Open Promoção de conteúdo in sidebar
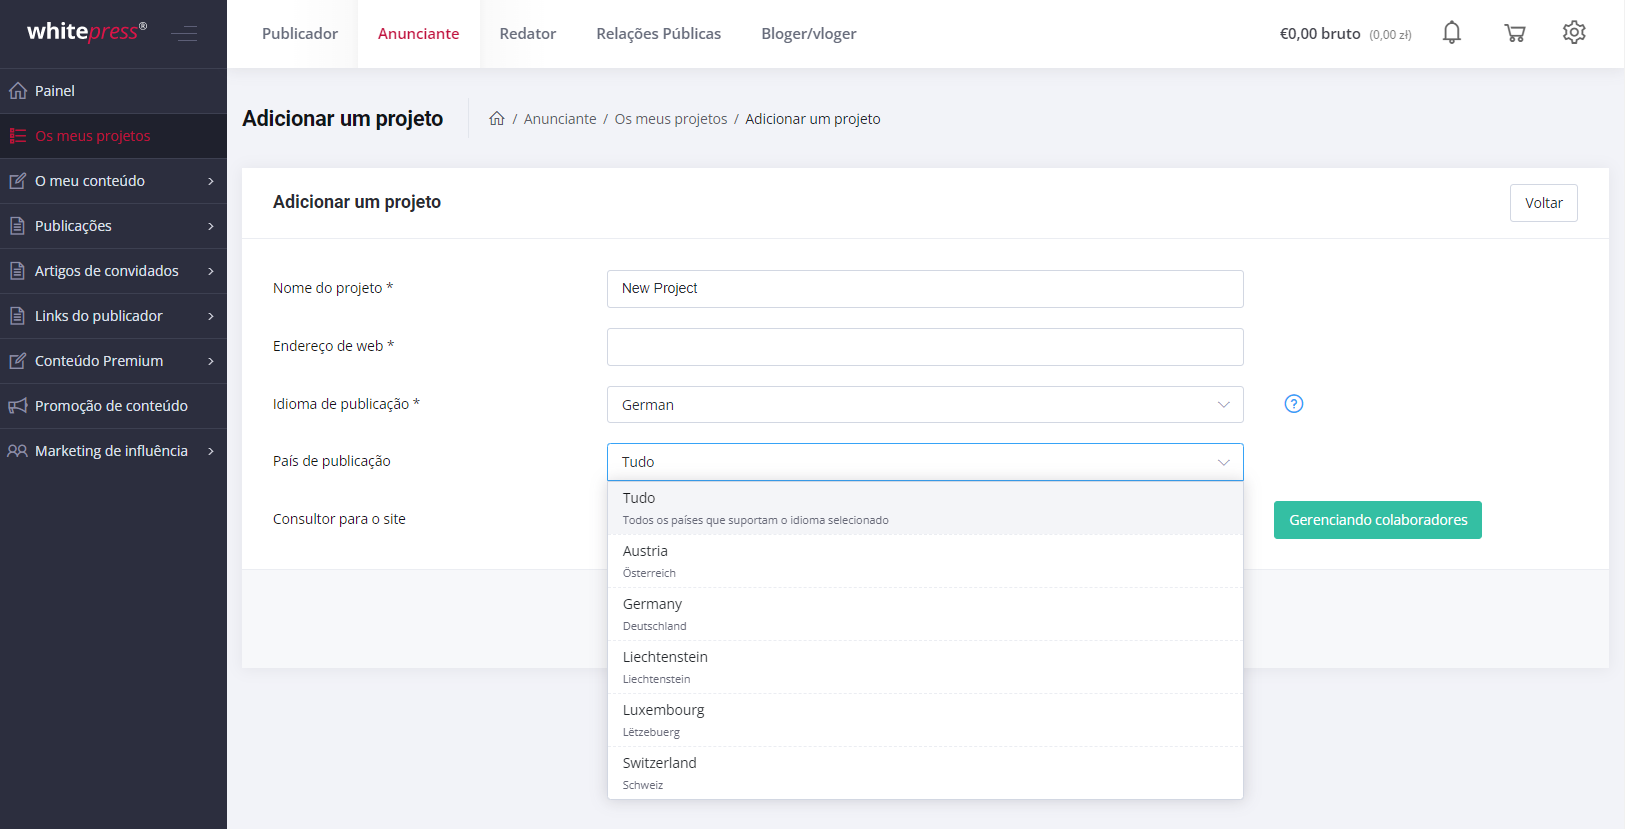This screenshot has width=1625, height=829. click(113, 406)
